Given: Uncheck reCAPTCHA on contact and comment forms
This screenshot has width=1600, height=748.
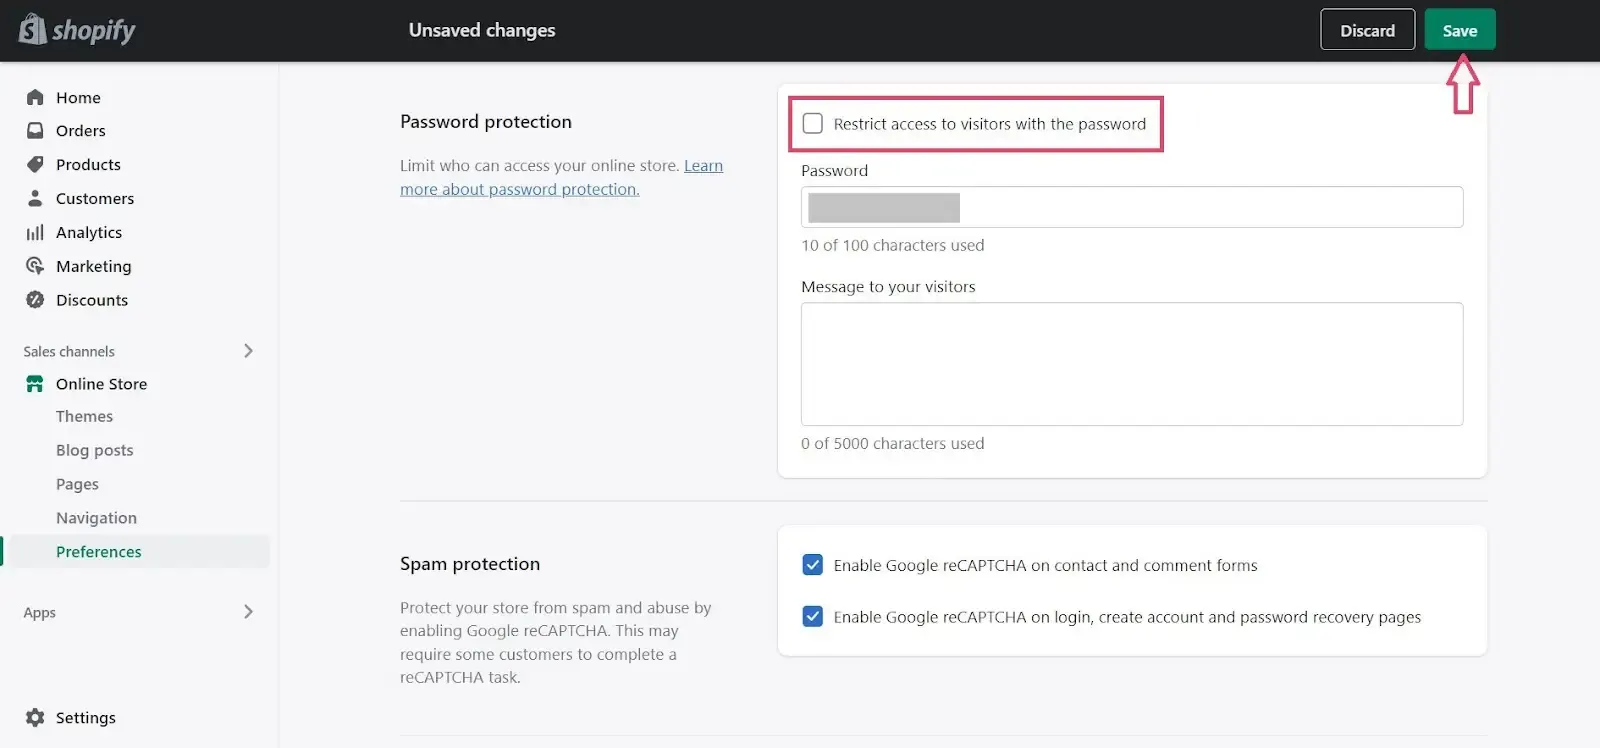Looking at the screenshot, I should point(813,565).
